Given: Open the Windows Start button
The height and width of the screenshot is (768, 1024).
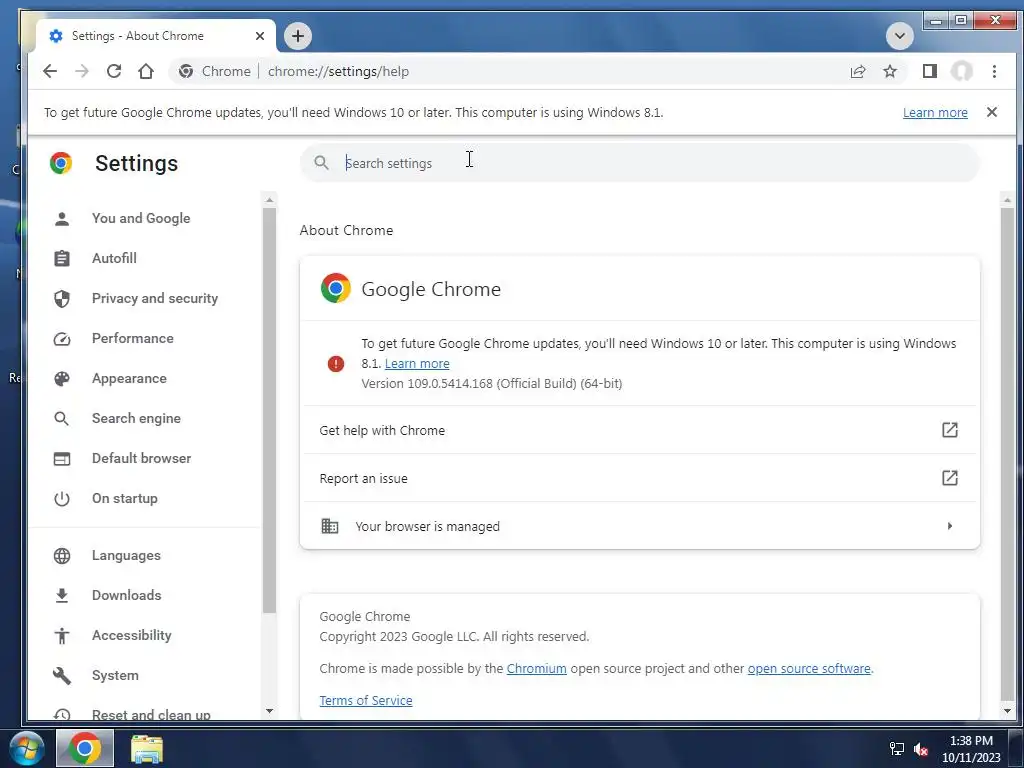Looking at the screenshot, I should coord(26,749).
